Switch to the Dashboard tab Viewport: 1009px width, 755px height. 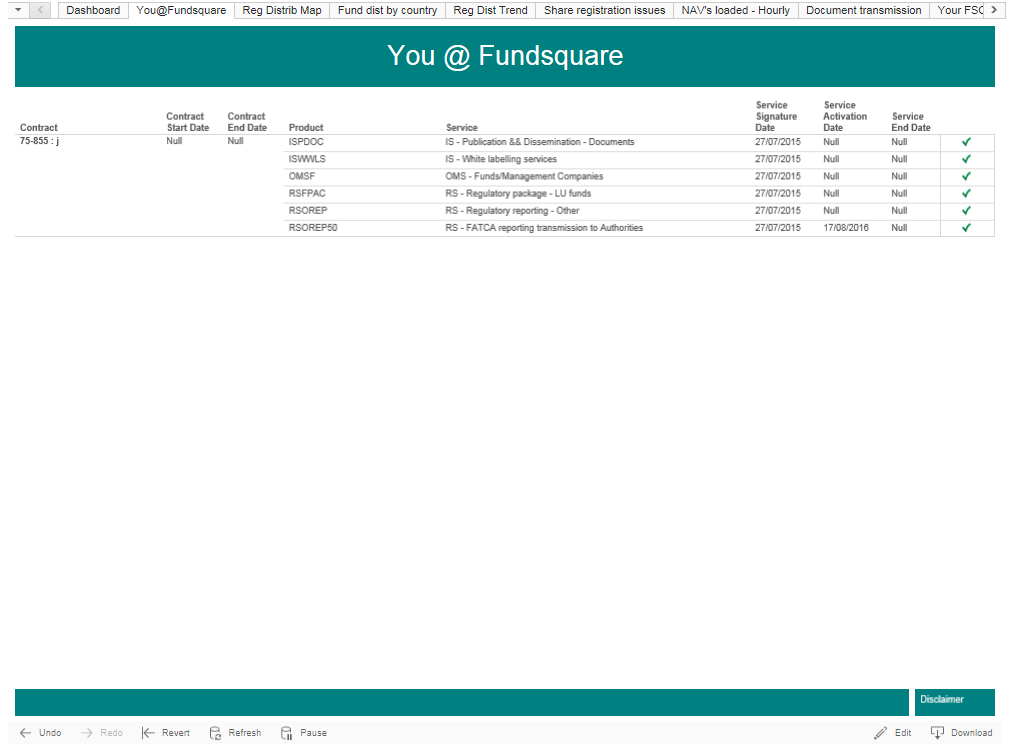click(x=93, y=10)
